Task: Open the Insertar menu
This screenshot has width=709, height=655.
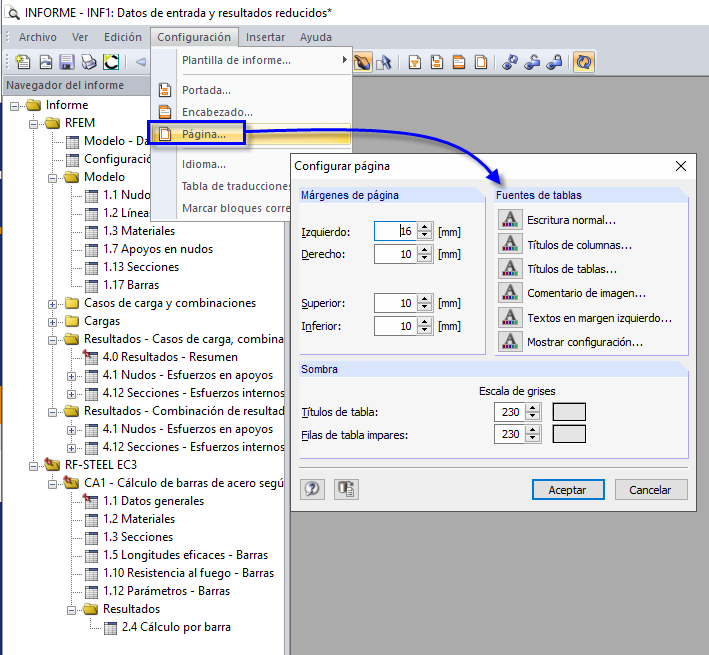Action: (265, 37)
